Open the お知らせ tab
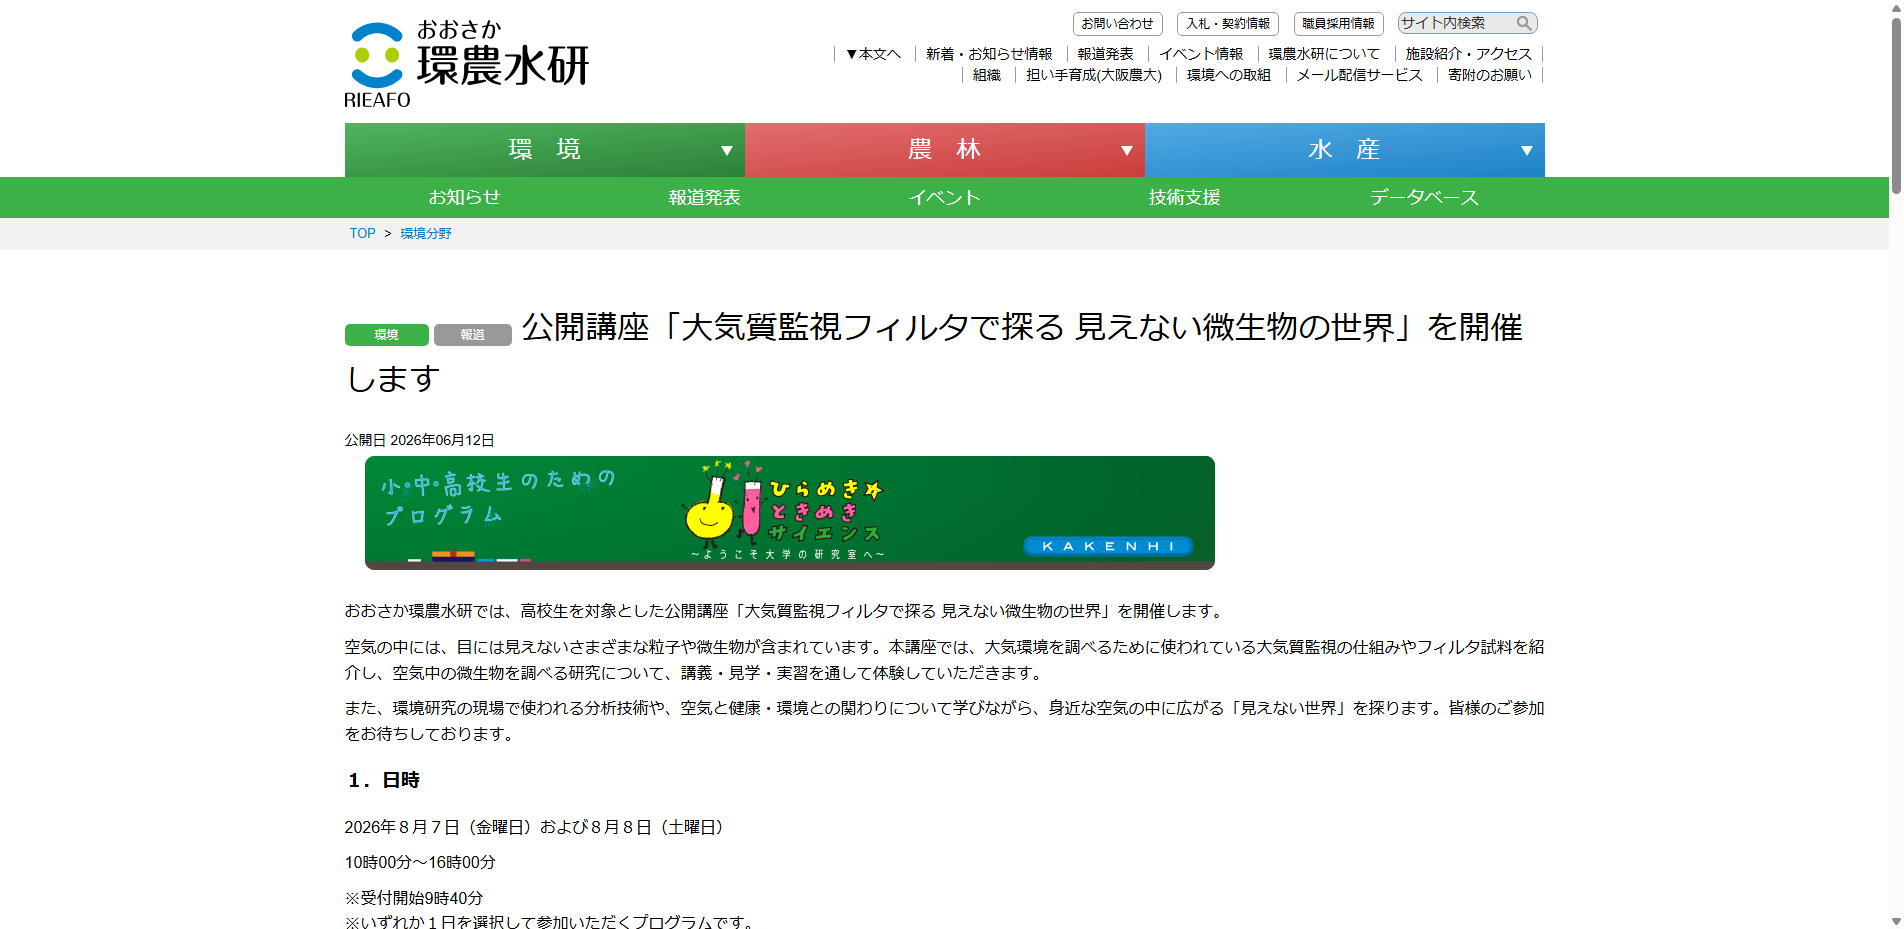 click(x=465, y=198)
